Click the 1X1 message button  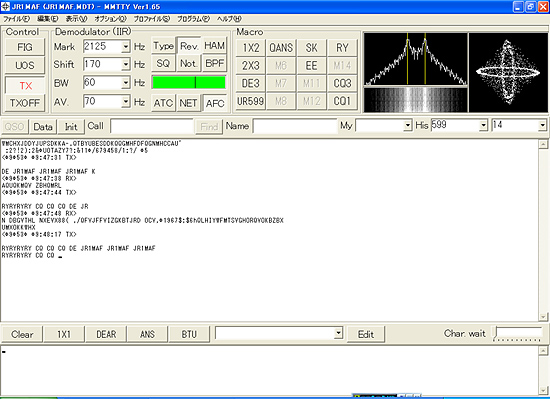[x=64, y=334]
